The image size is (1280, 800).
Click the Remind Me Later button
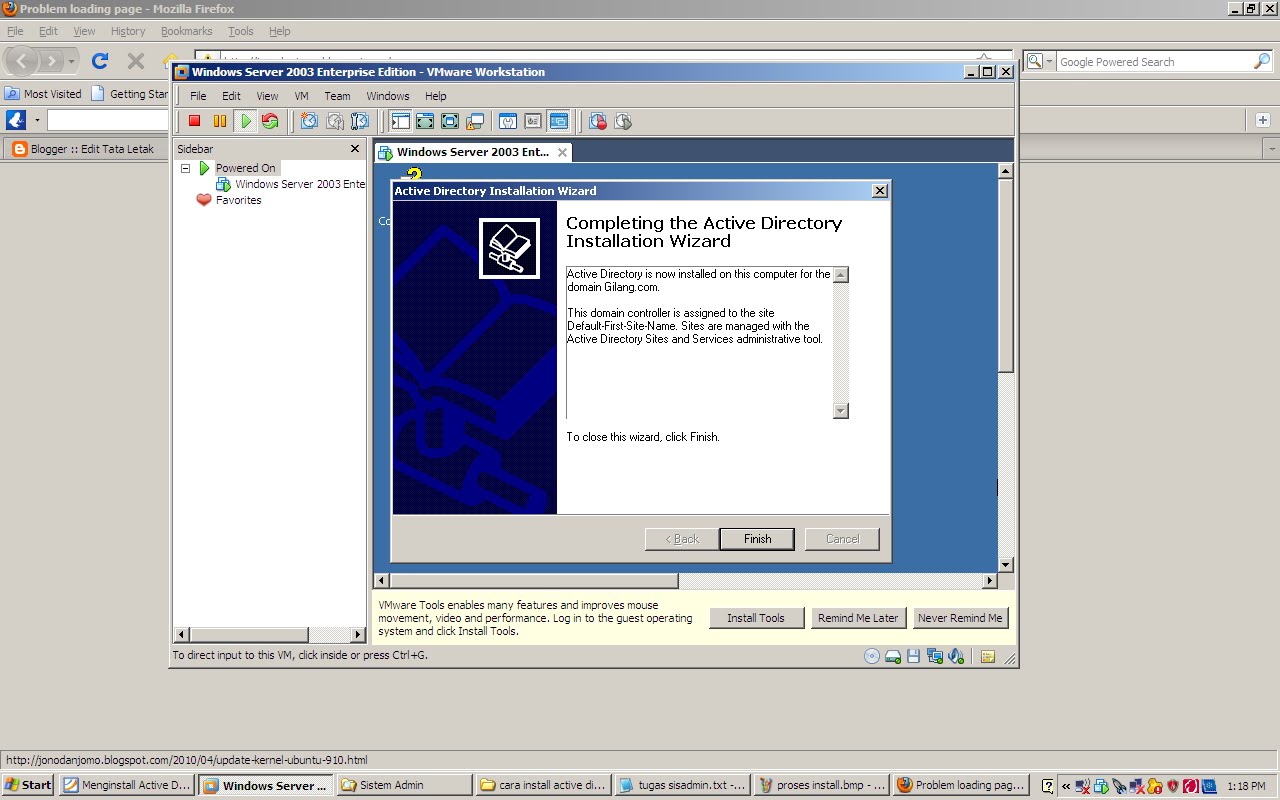[x=858, y=618]
